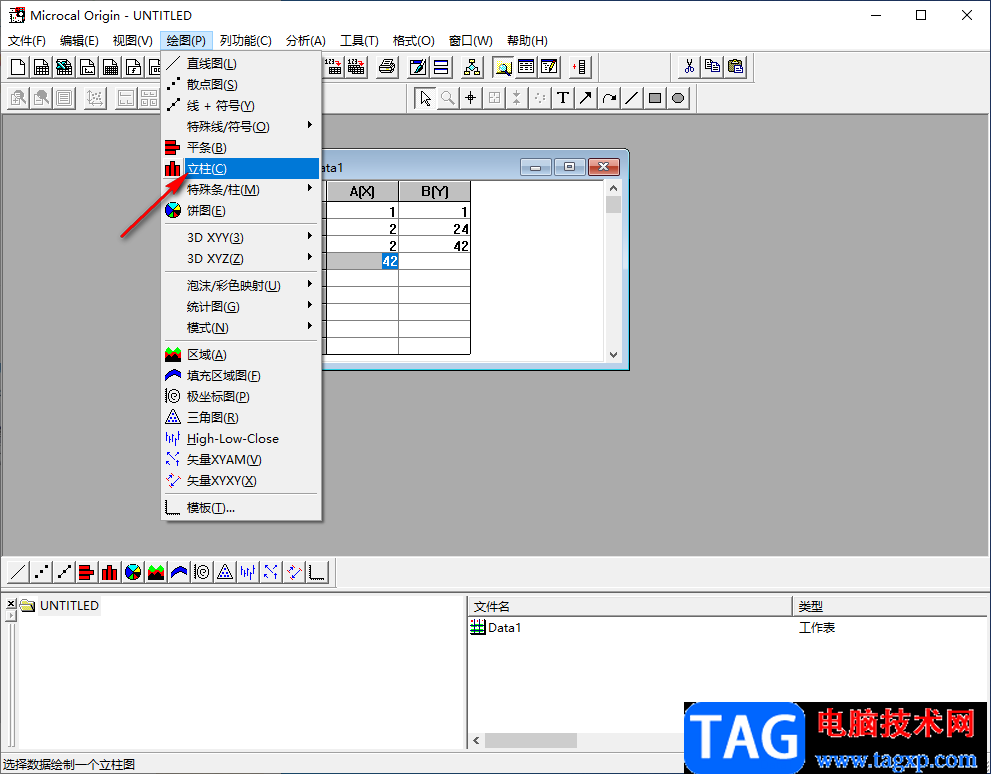Image resolution: width=991 pixels, height=774 pixels.
Task: Expand 3D XYY(3) submenu
Action: [241, 238]
